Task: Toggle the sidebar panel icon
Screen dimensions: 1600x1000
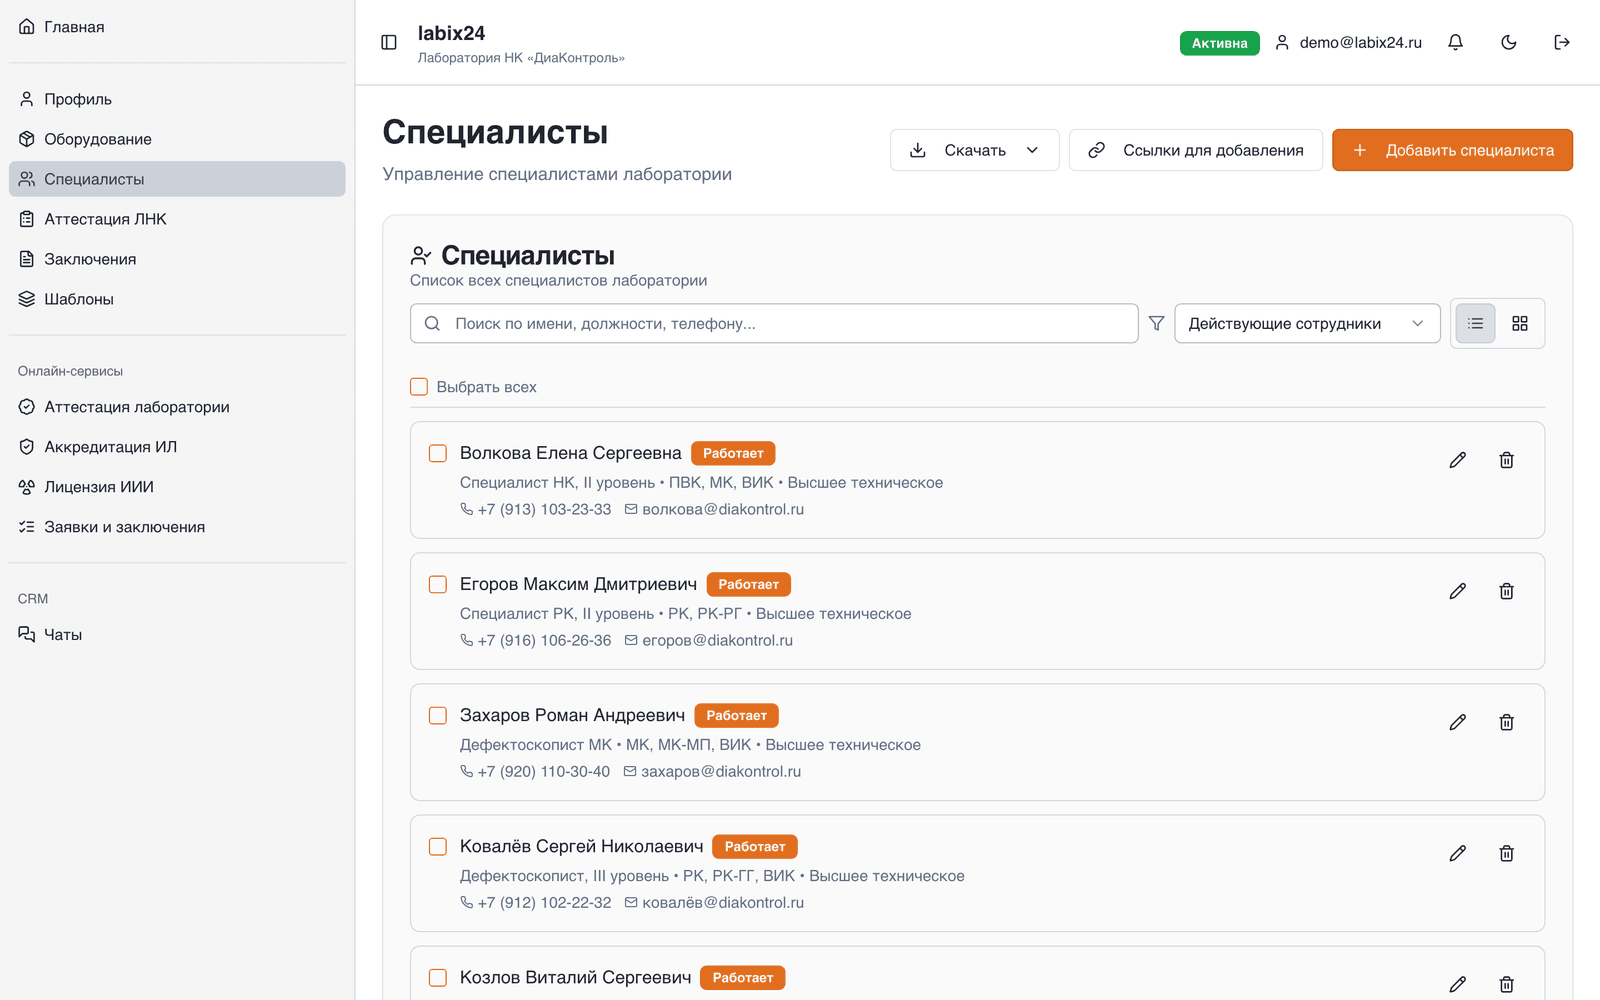Action: tap(389, 42)
